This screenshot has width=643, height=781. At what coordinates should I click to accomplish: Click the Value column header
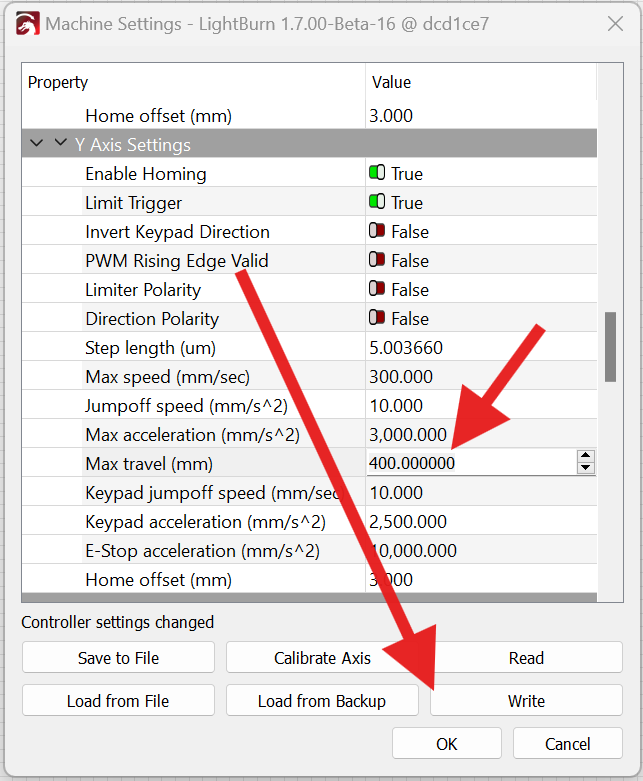pyautogui.click(x=391, y=82)
